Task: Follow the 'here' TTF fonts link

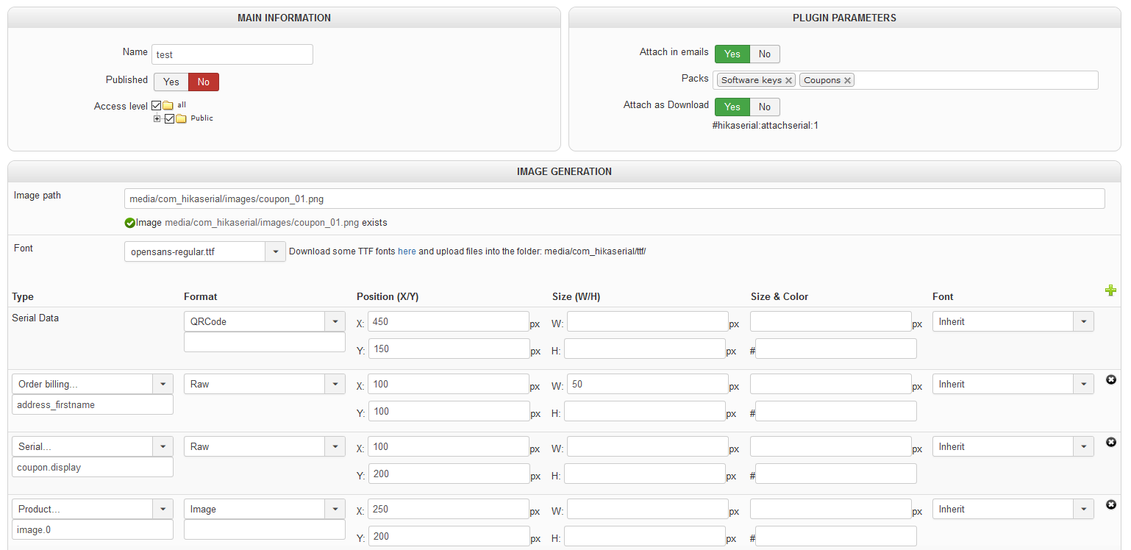Action: pyautogui.click(x=407, y=252)
